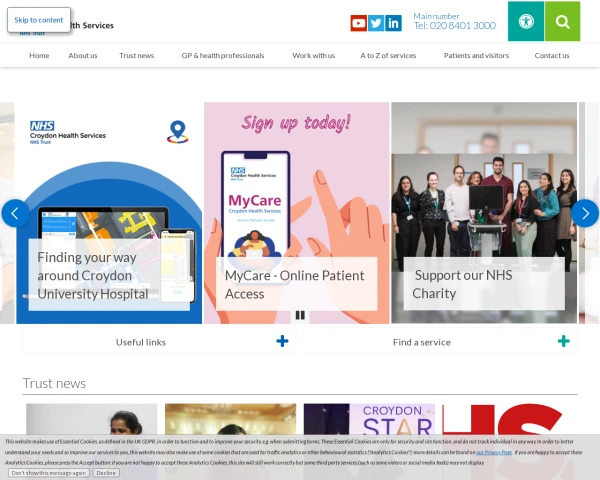Open A to Z of services menu
Screen dimensions: 600x480
pos(388,56)
